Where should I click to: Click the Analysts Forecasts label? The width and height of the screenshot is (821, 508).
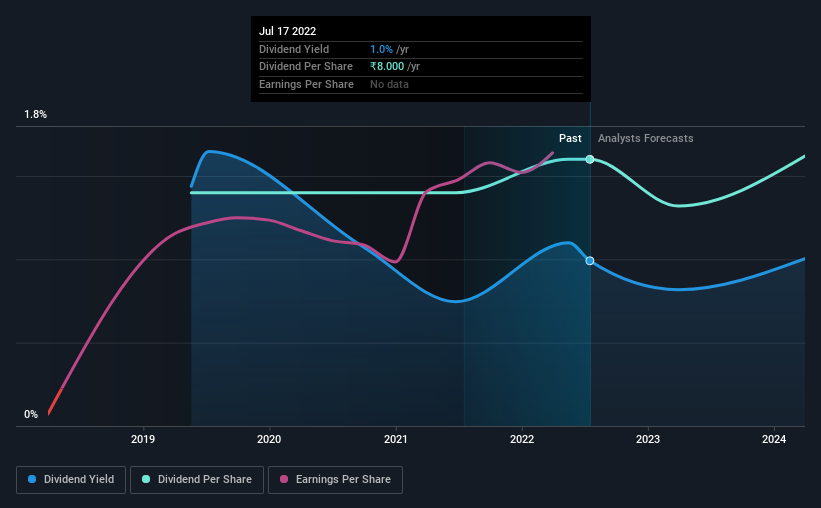[x=646, y=138]
